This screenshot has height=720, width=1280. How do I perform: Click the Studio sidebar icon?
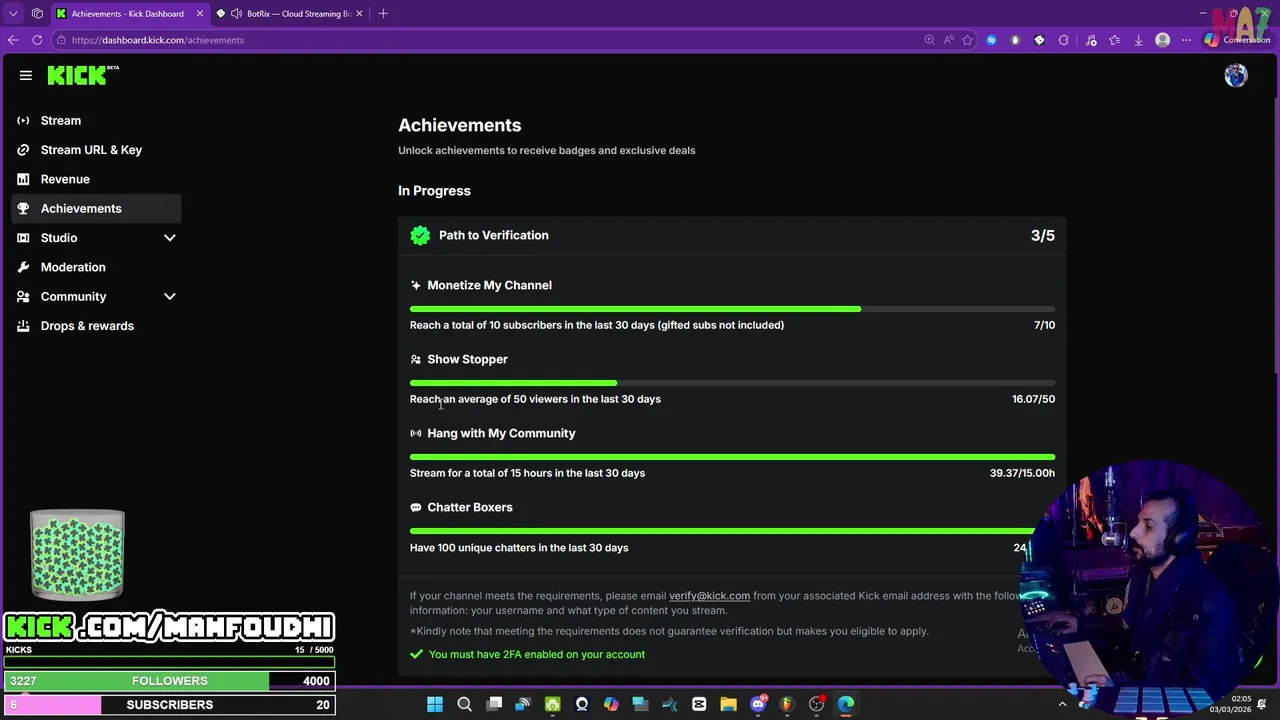coord(23,238)
